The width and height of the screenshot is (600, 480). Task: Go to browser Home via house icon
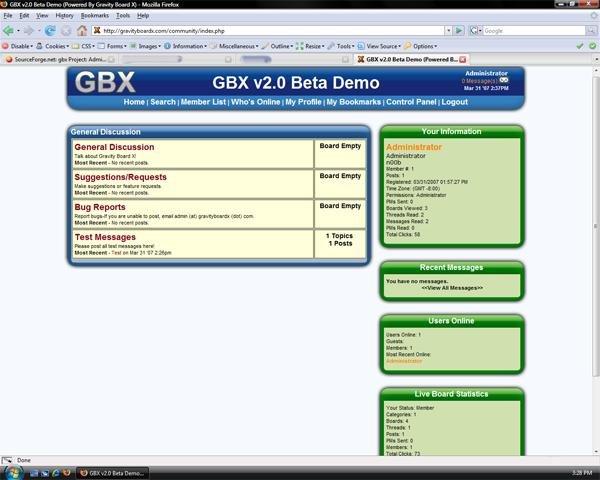82,31
